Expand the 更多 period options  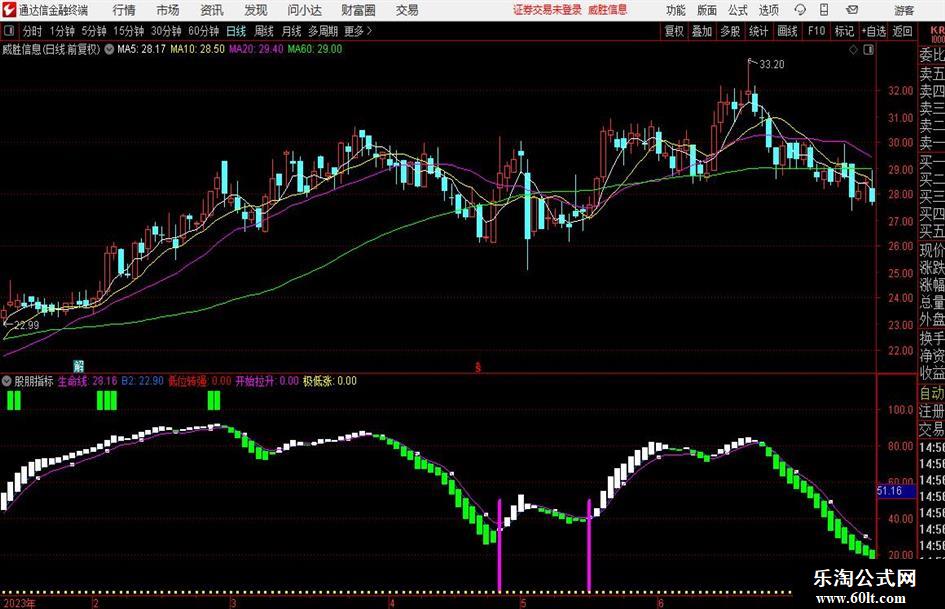[358, 31]
